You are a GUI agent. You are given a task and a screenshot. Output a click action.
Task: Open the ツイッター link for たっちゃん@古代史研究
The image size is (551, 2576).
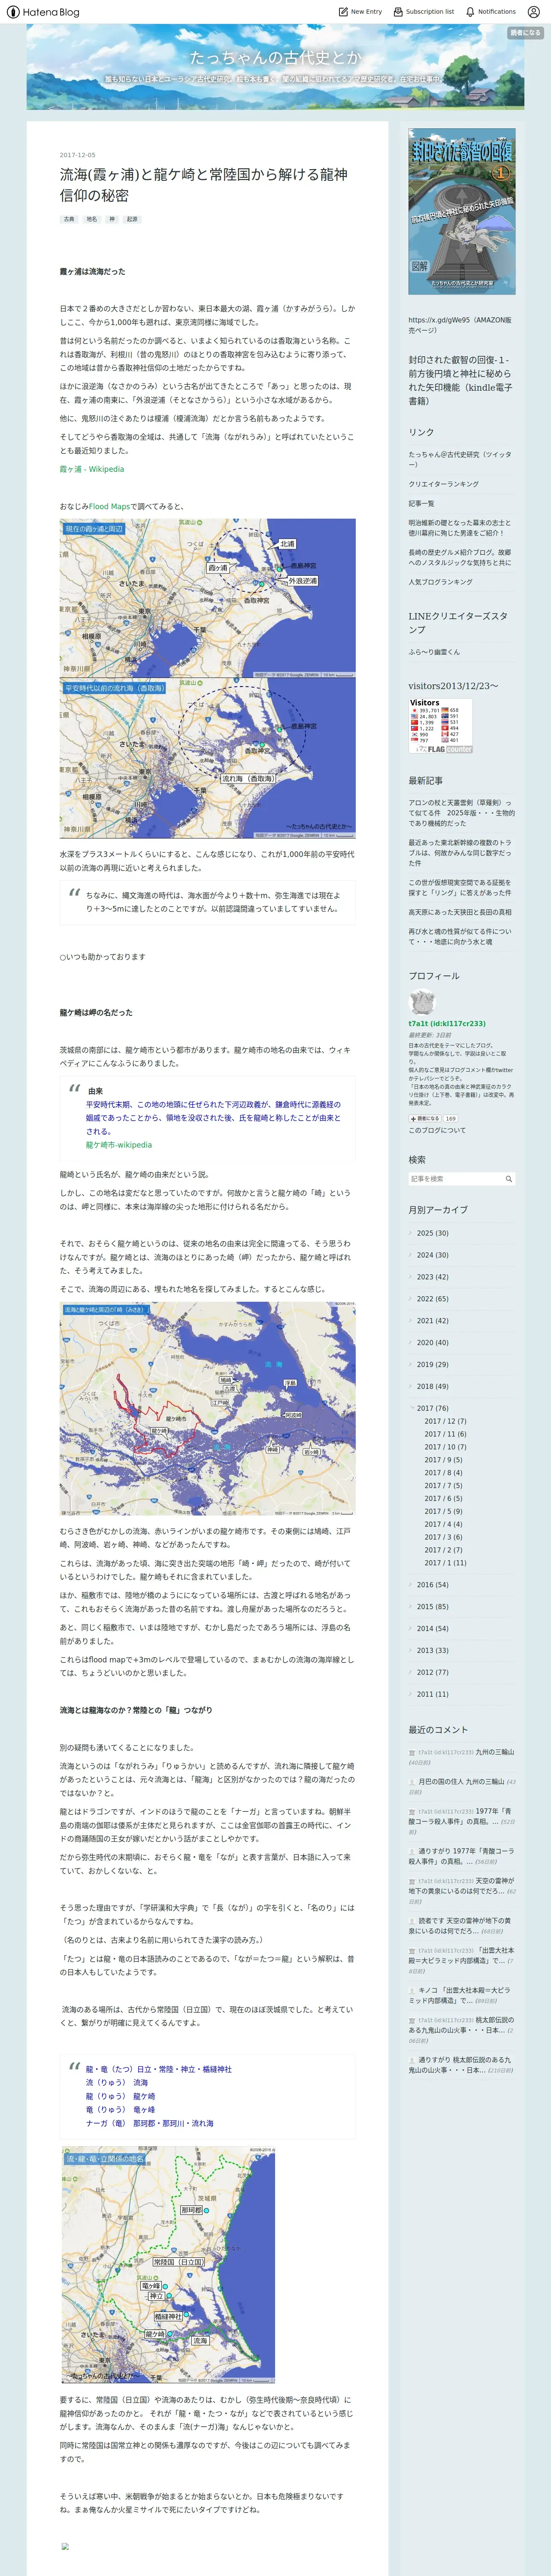coord(460,460)
